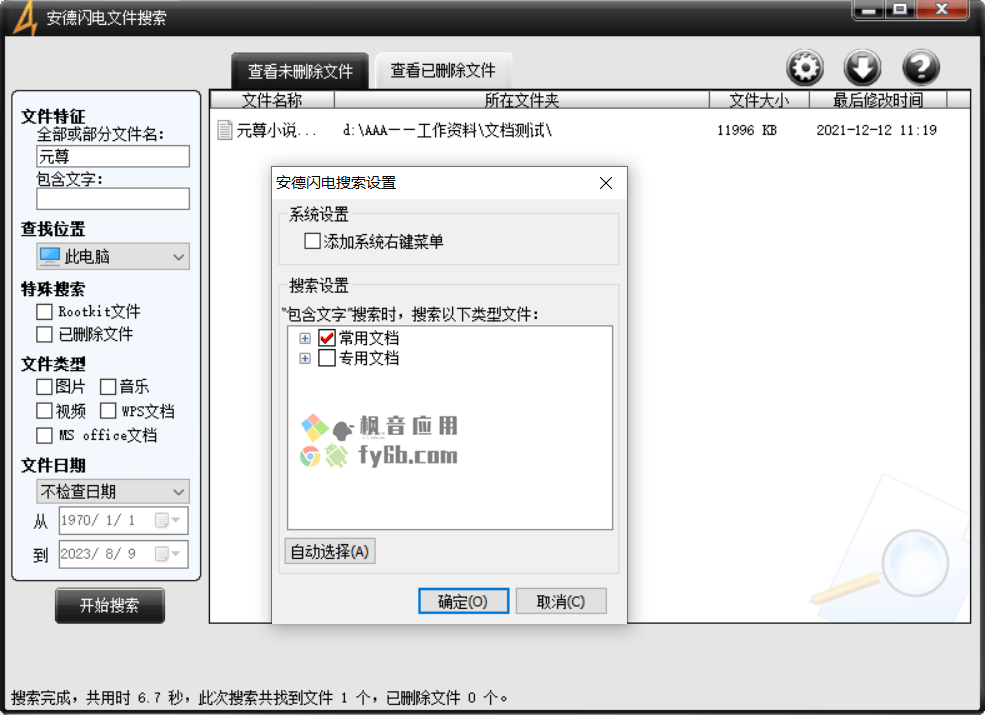Viewport: 985px width, 715px height.
Task: Expand the 专用文档 tree node
Action: (x=305, y=359)
